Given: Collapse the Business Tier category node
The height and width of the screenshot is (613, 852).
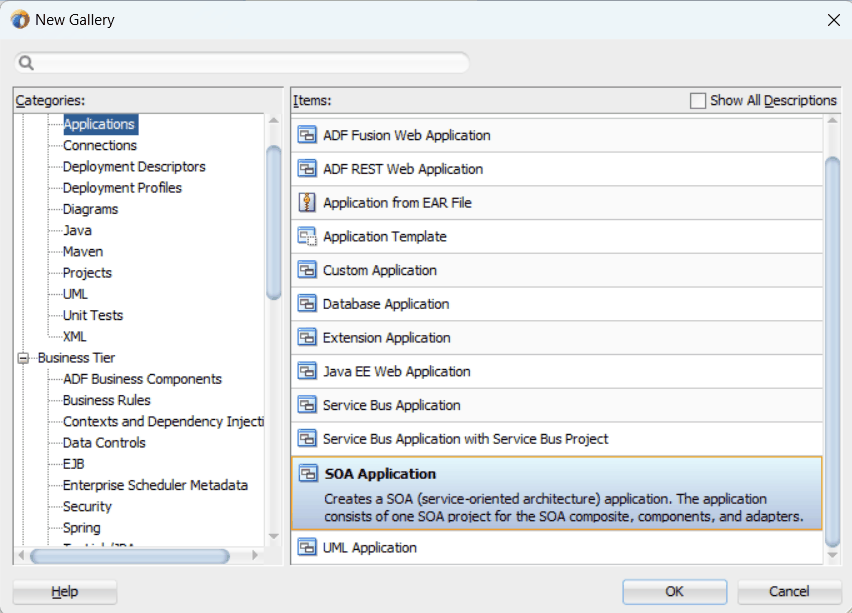Looking at the screenshot, I should click(x=23, y=358).
